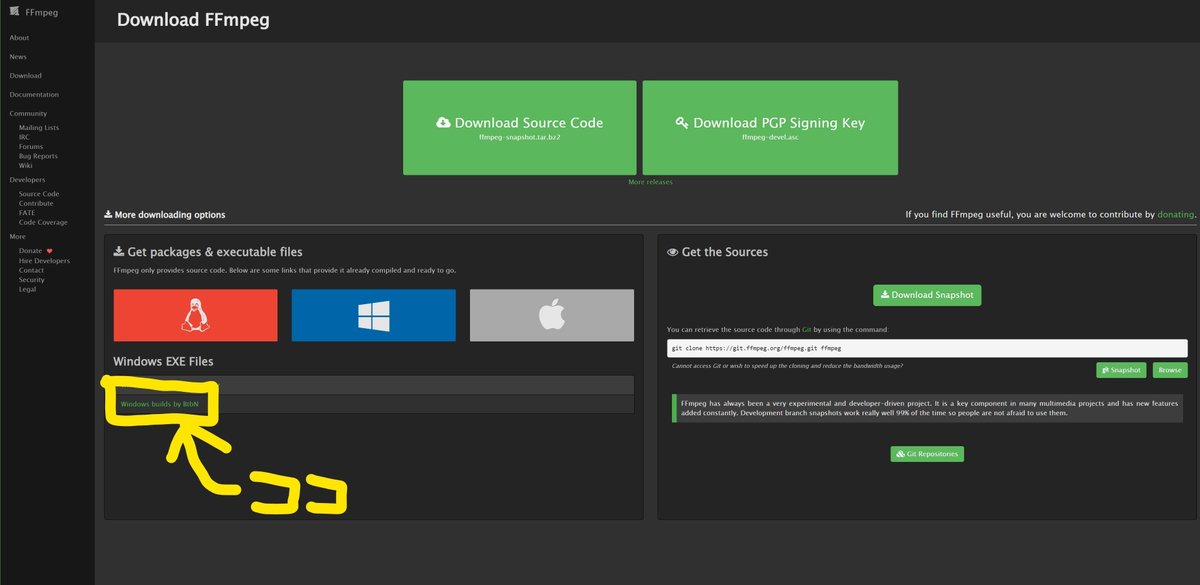Click the small Snapshot button

[1121, 370]
